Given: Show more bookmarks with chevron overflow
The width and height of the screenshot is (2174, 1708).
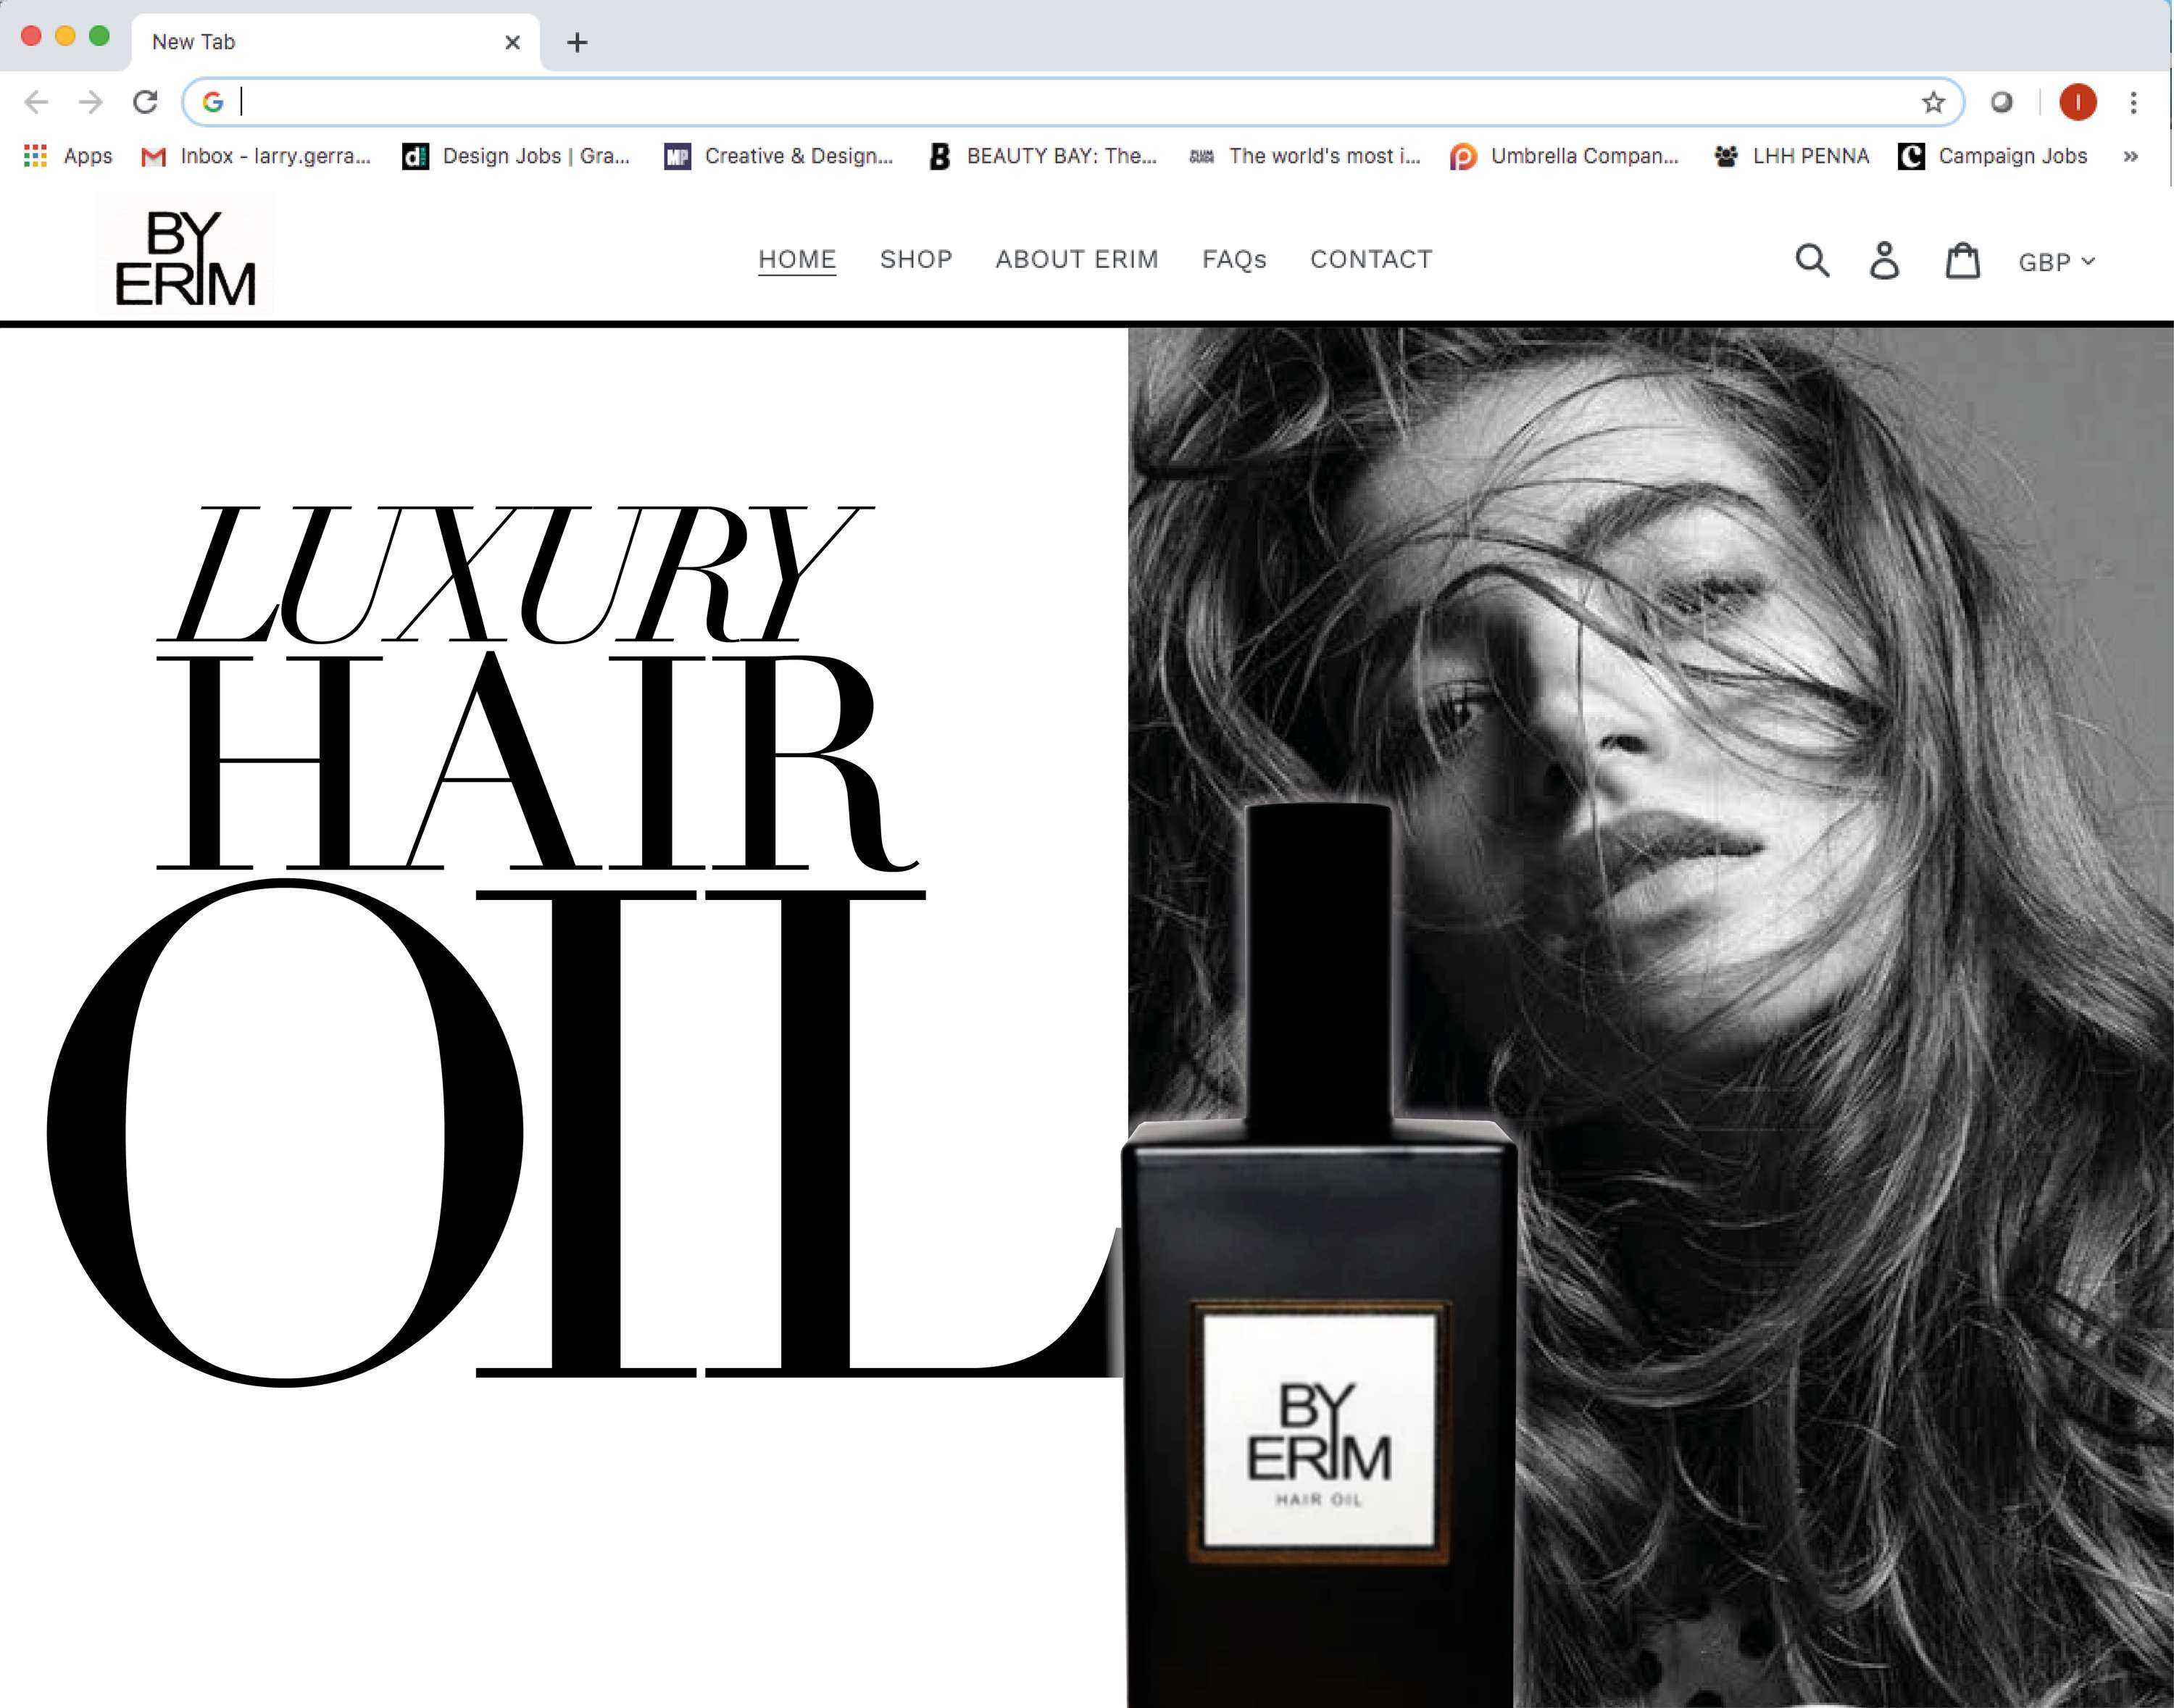Looking at the screenshot, I should pyautogui.click(x=2131, y=156).
